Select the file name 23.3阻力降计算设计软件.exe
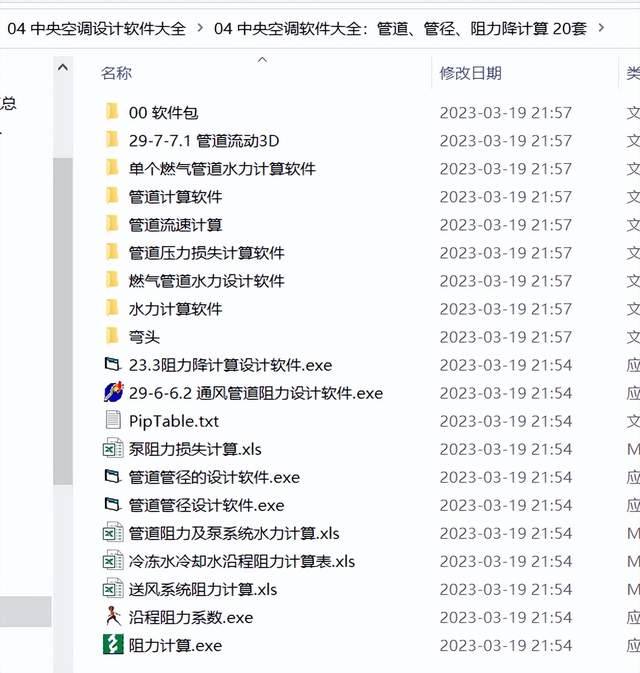Viewport: 640px width, 673px height. [231, 365]
